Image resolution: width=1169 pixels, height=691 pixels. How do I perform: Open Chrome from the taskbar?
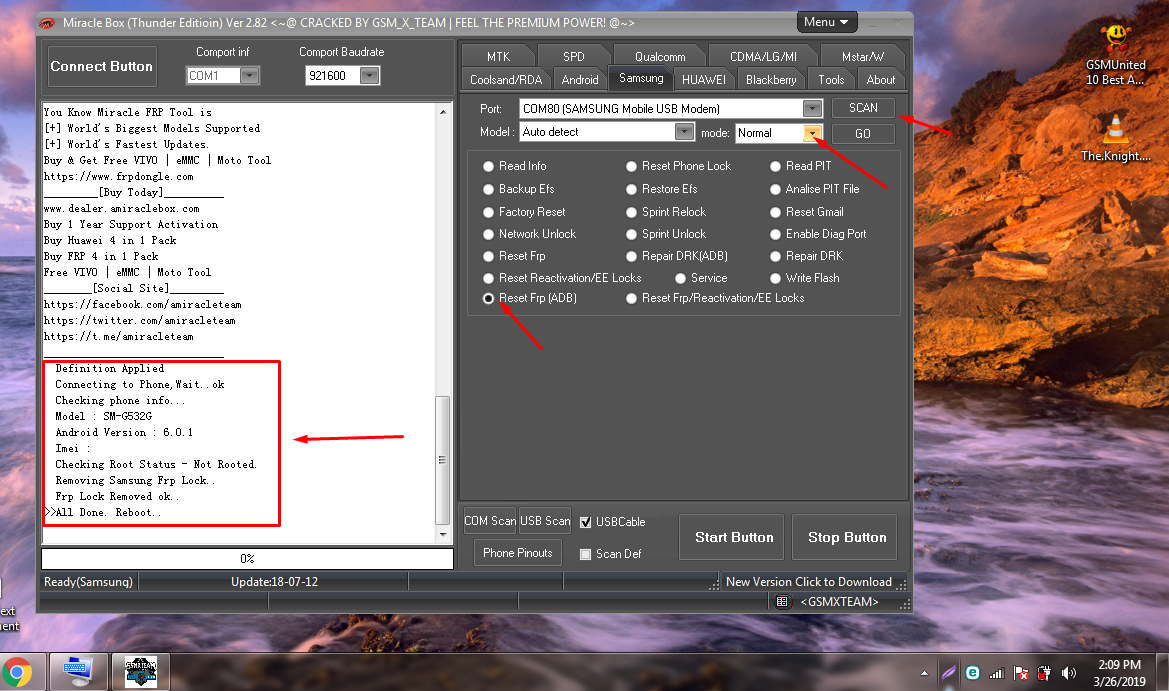click(17, 672)
